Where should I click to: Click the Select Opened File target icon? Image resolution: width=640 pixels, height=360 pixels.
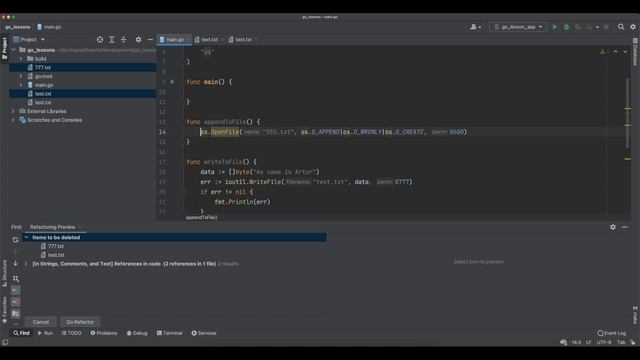point(100,40)
